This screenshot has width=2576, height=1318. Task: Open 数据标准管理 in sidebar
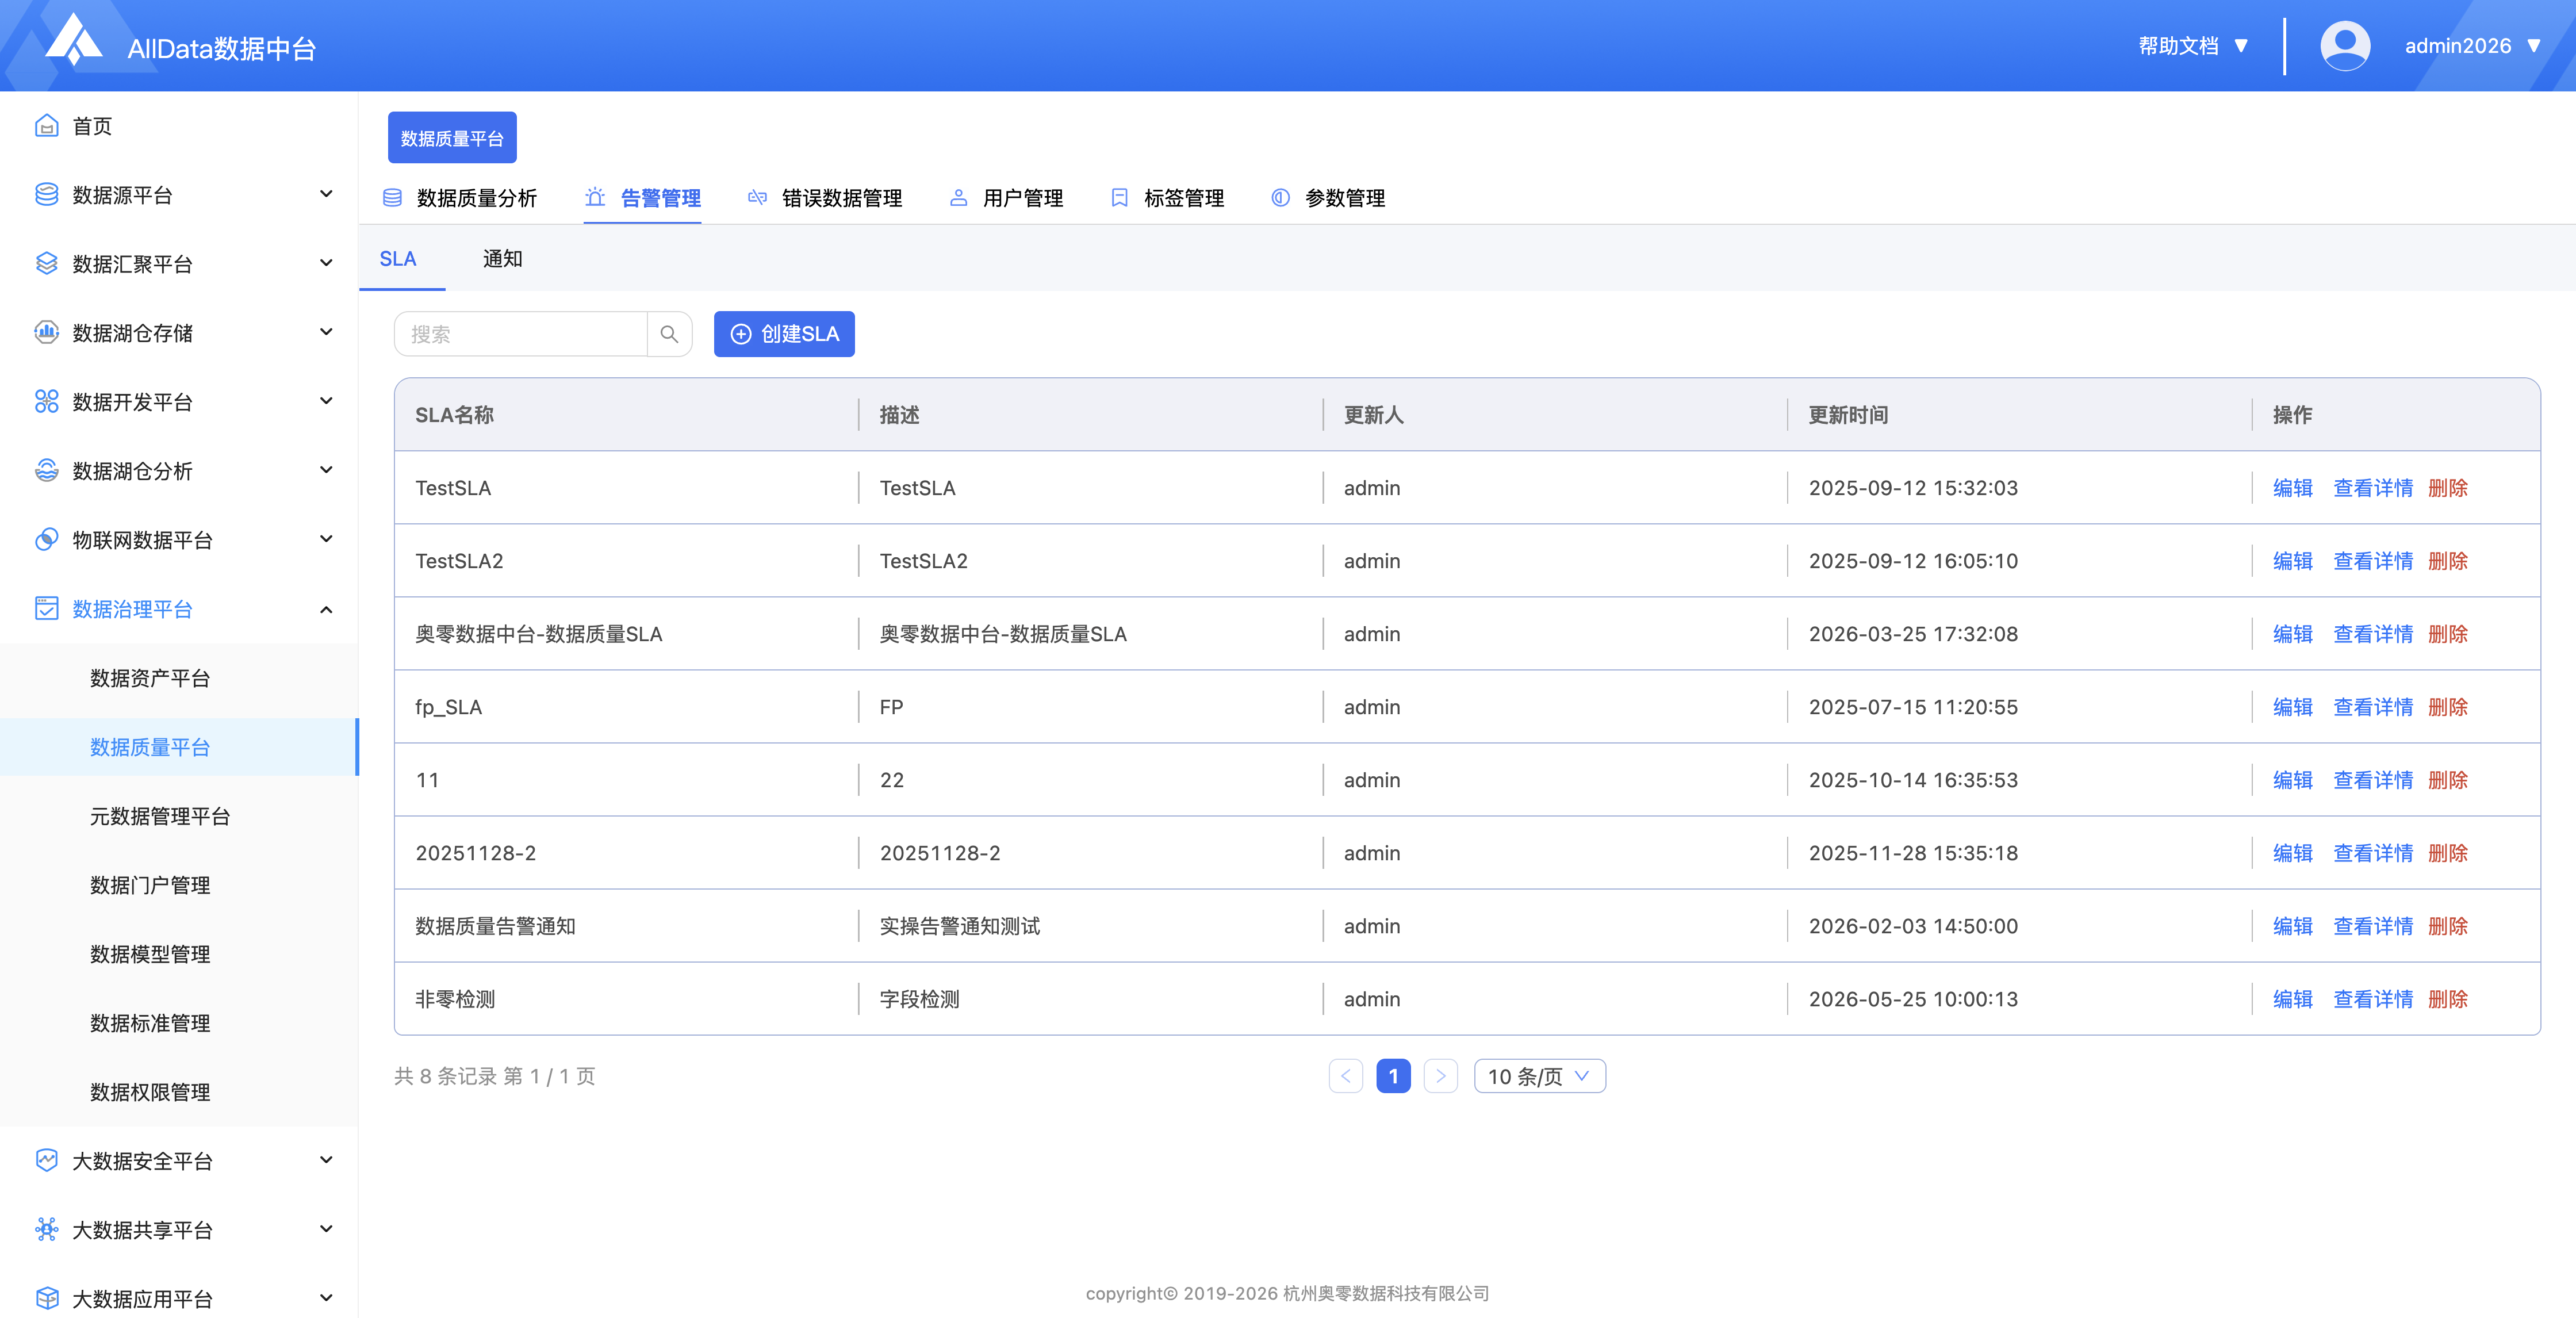click(150, 1023)
